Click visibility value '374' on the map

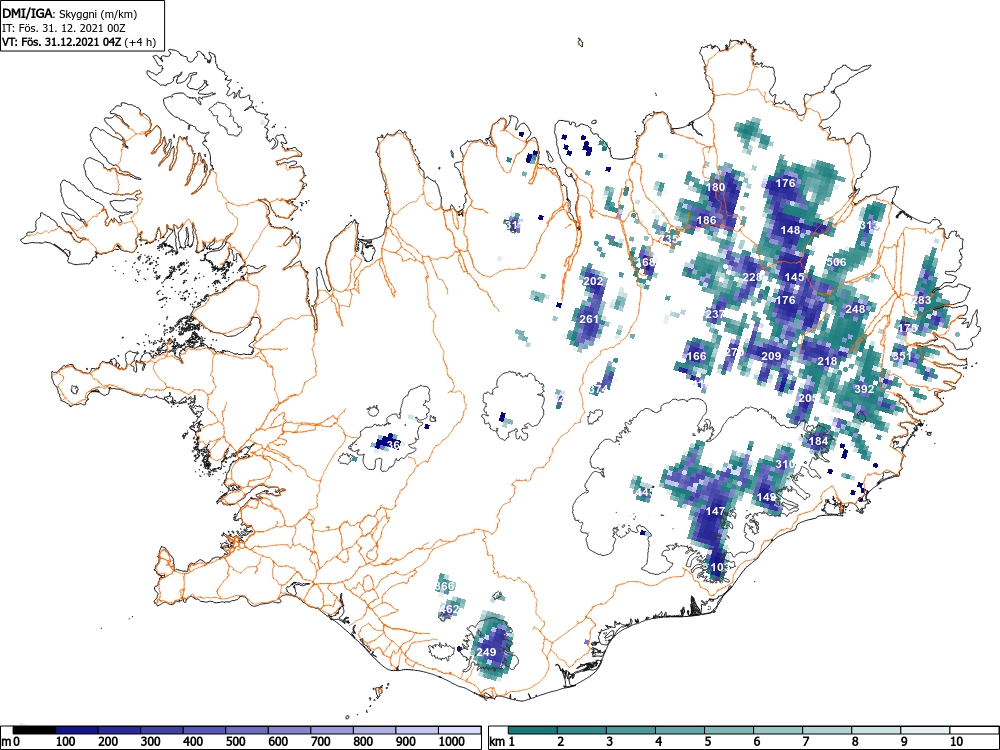tap(599, 388)
